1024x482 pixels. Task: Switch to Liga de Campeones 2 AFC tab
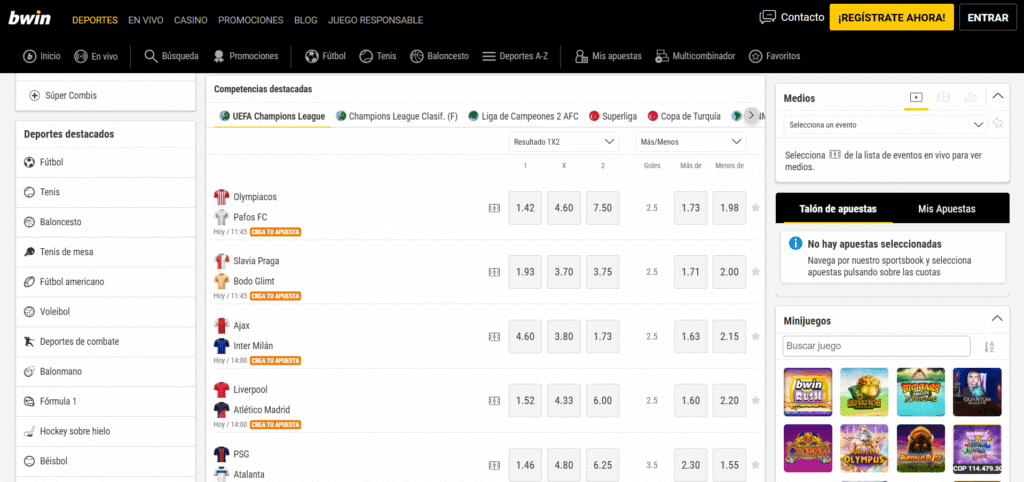(523, 116)
